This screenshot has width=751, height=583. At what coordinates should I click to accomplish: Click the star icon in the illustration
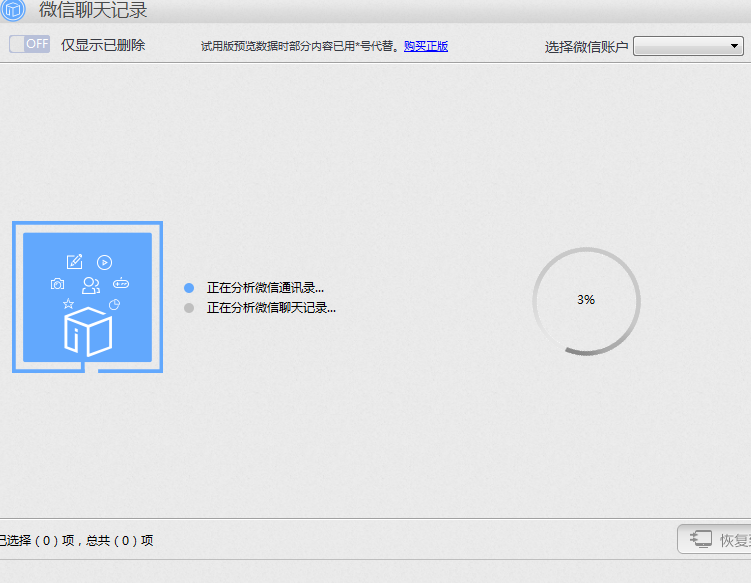pyautogui.click(x=68, y=303)
